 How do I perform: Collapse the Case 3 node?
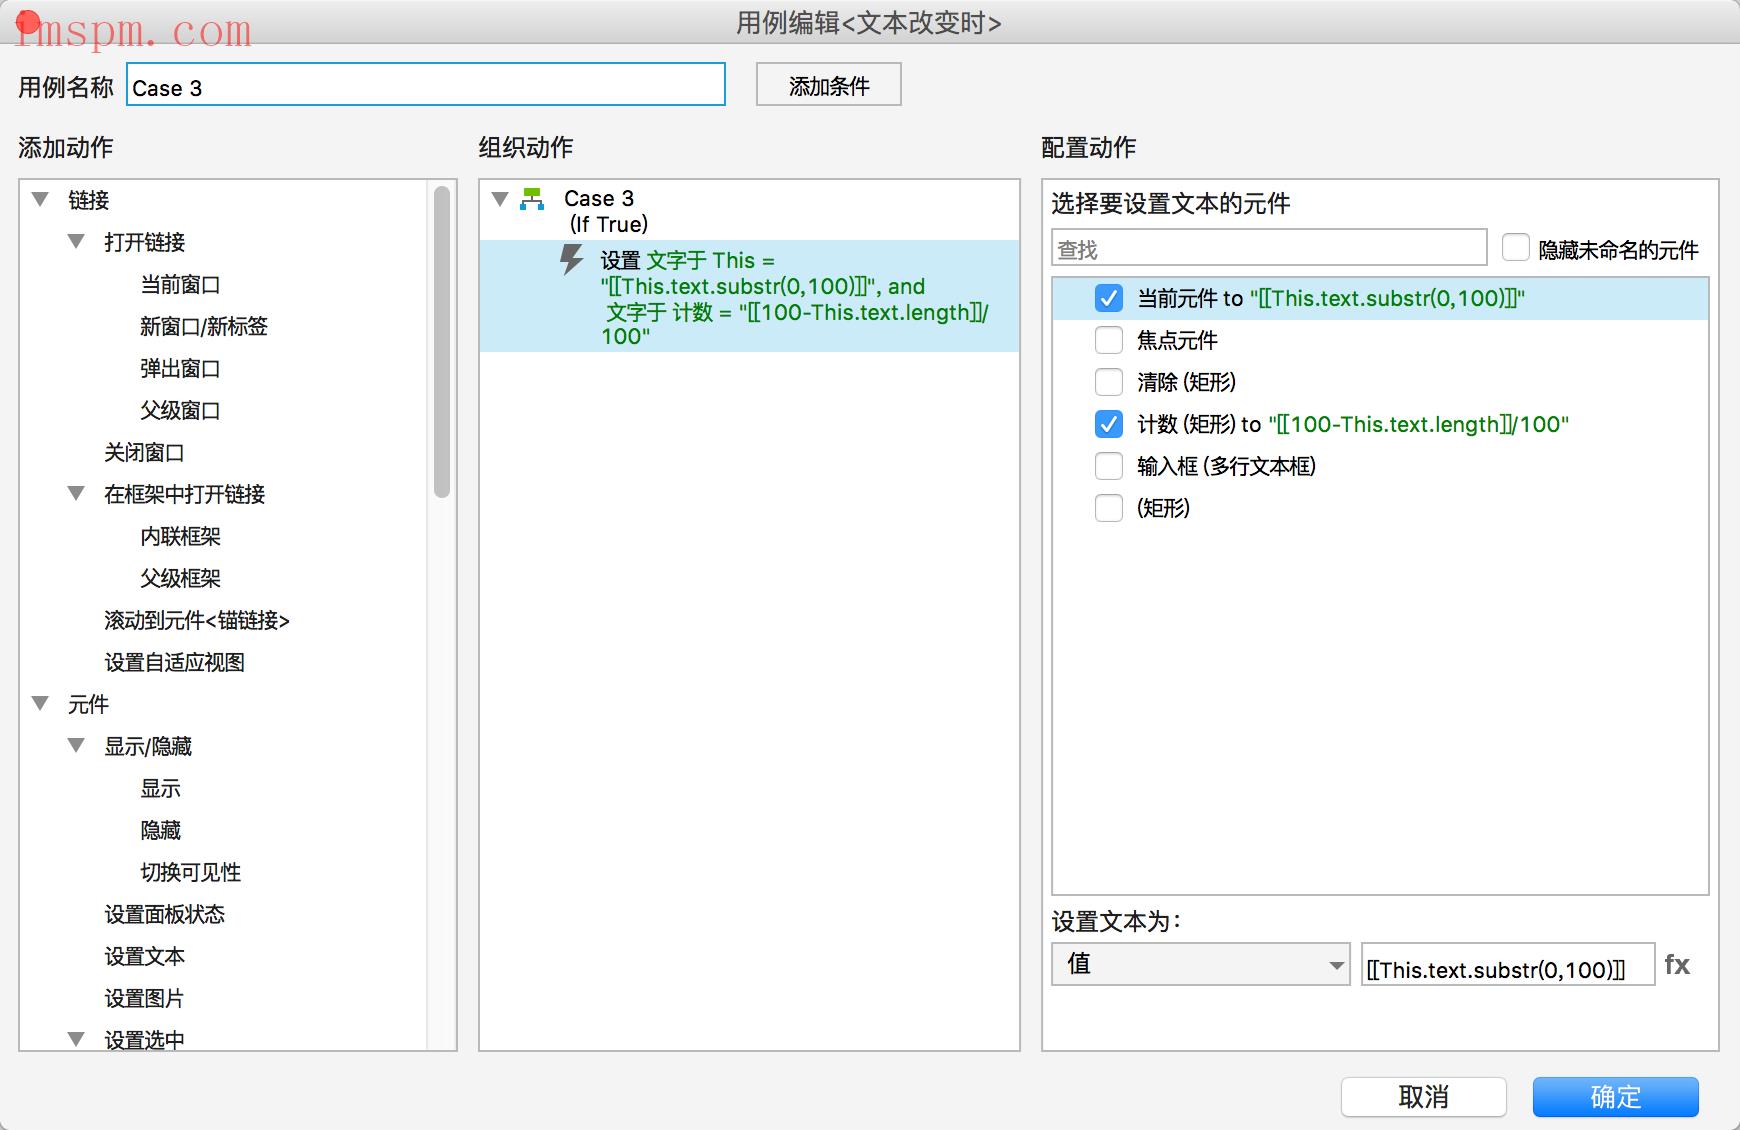pos(500,199)
